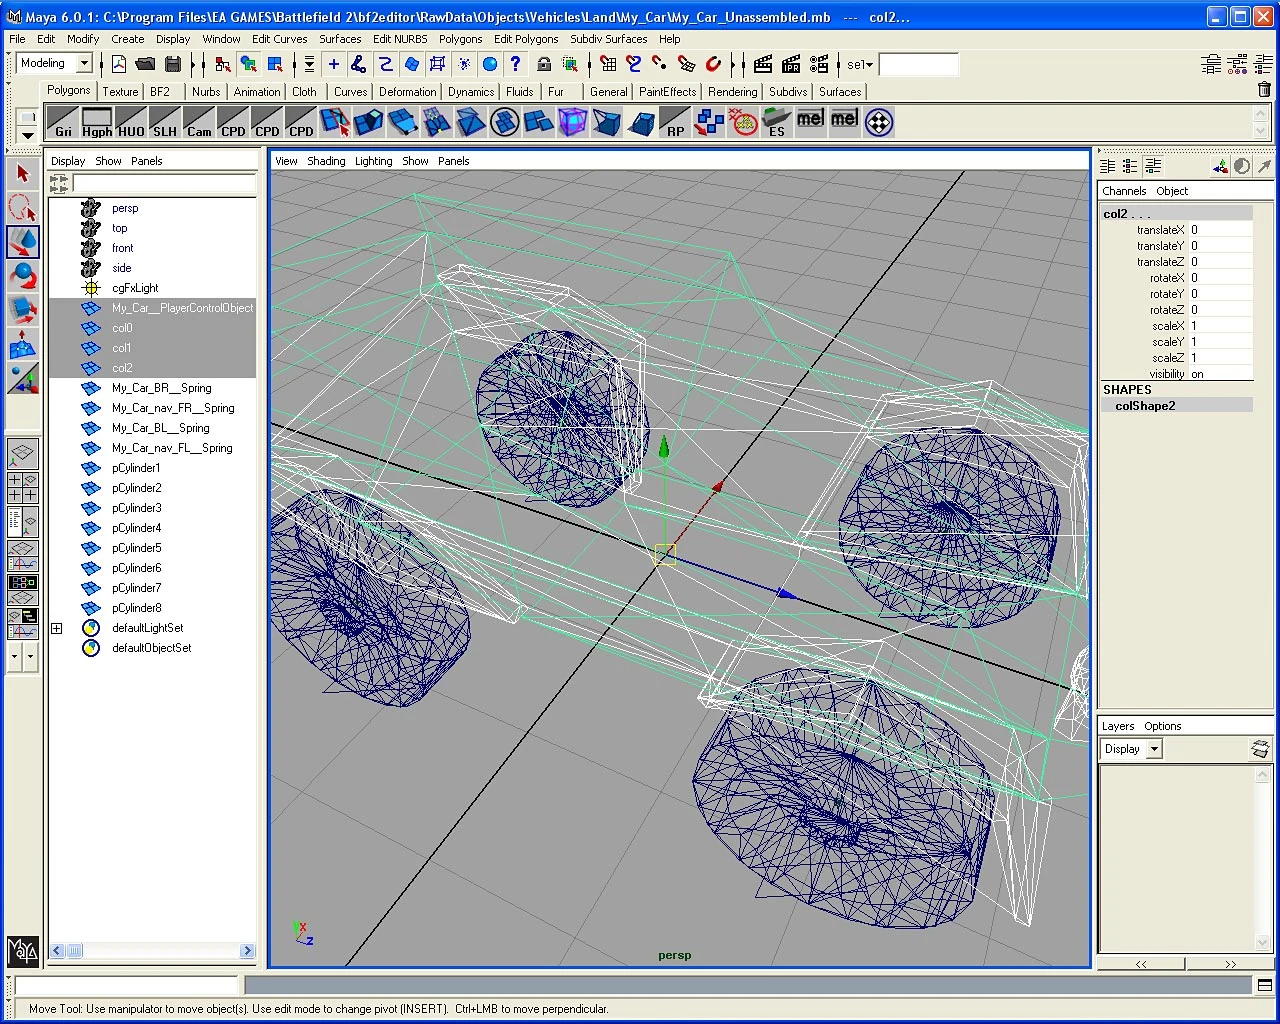Screen dimensions: 1280x1024
Task: Pick the Scale tool in toolbox
Action: click(x=23, y=309)
